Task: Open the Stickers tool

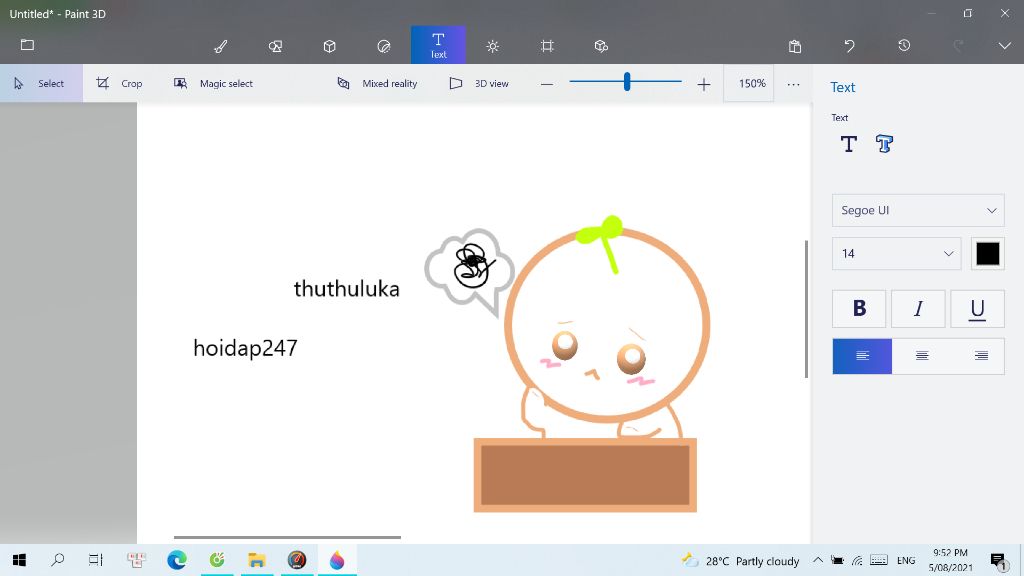Action: click(x=383, y=46)
